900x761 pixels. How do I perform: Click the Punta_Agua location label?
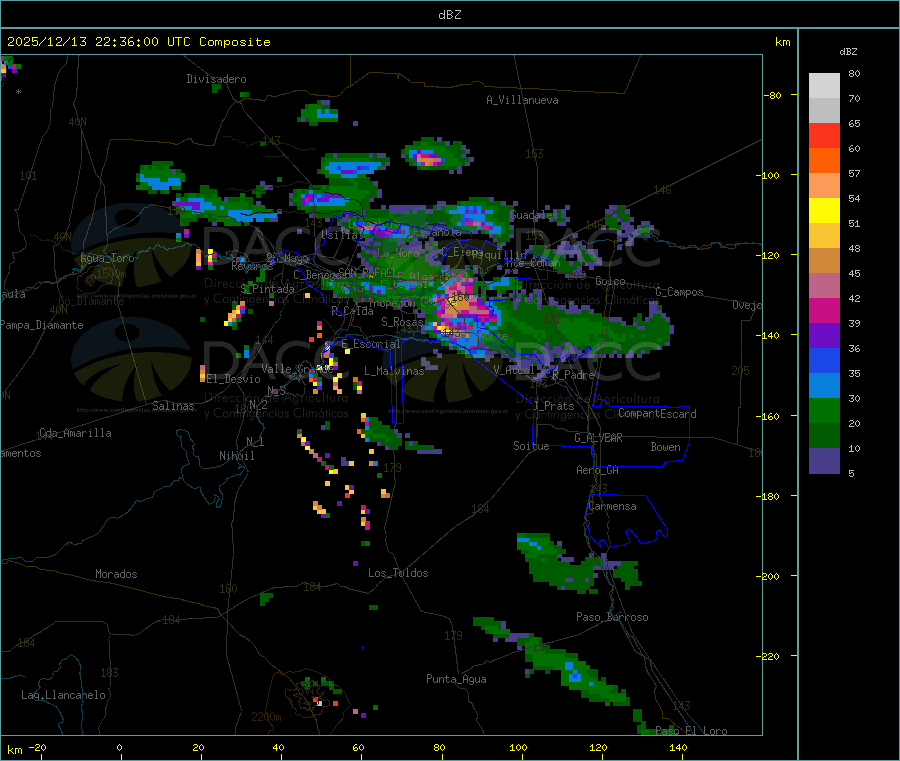(456, 679)
